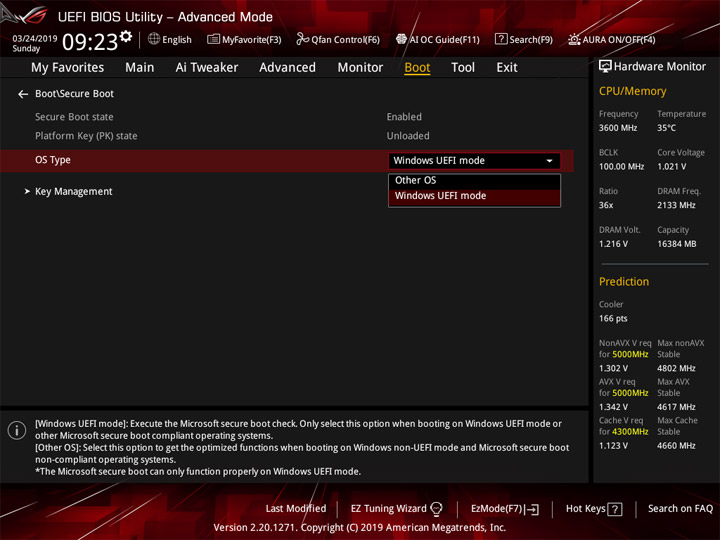The image size is (720, 540).
Task: Click the 3600 MHz frequency value
Action: point(618,128)
